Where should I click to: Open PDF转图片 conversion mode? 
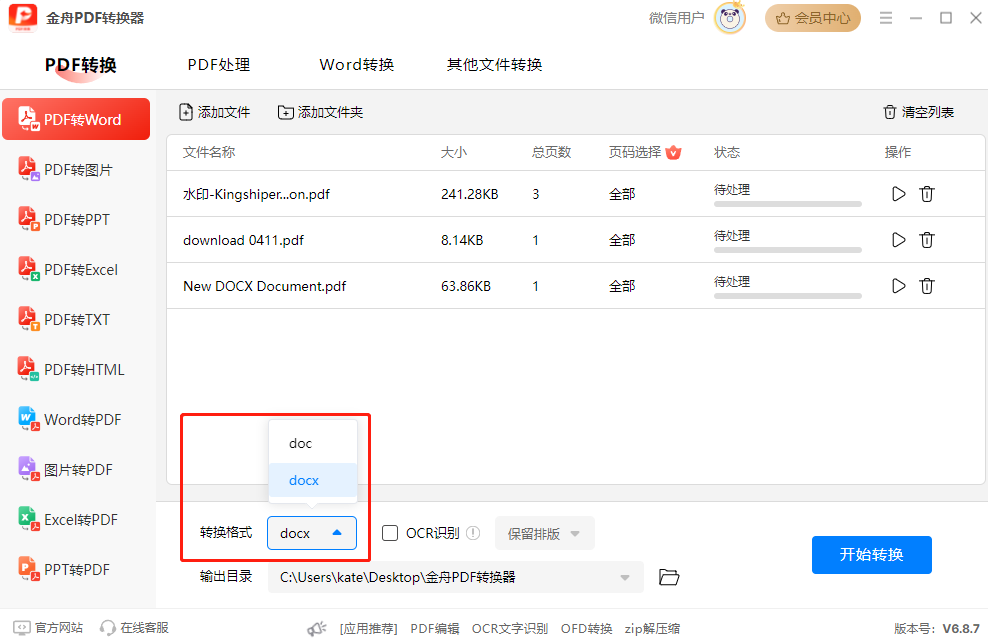[x=76, y=170]
